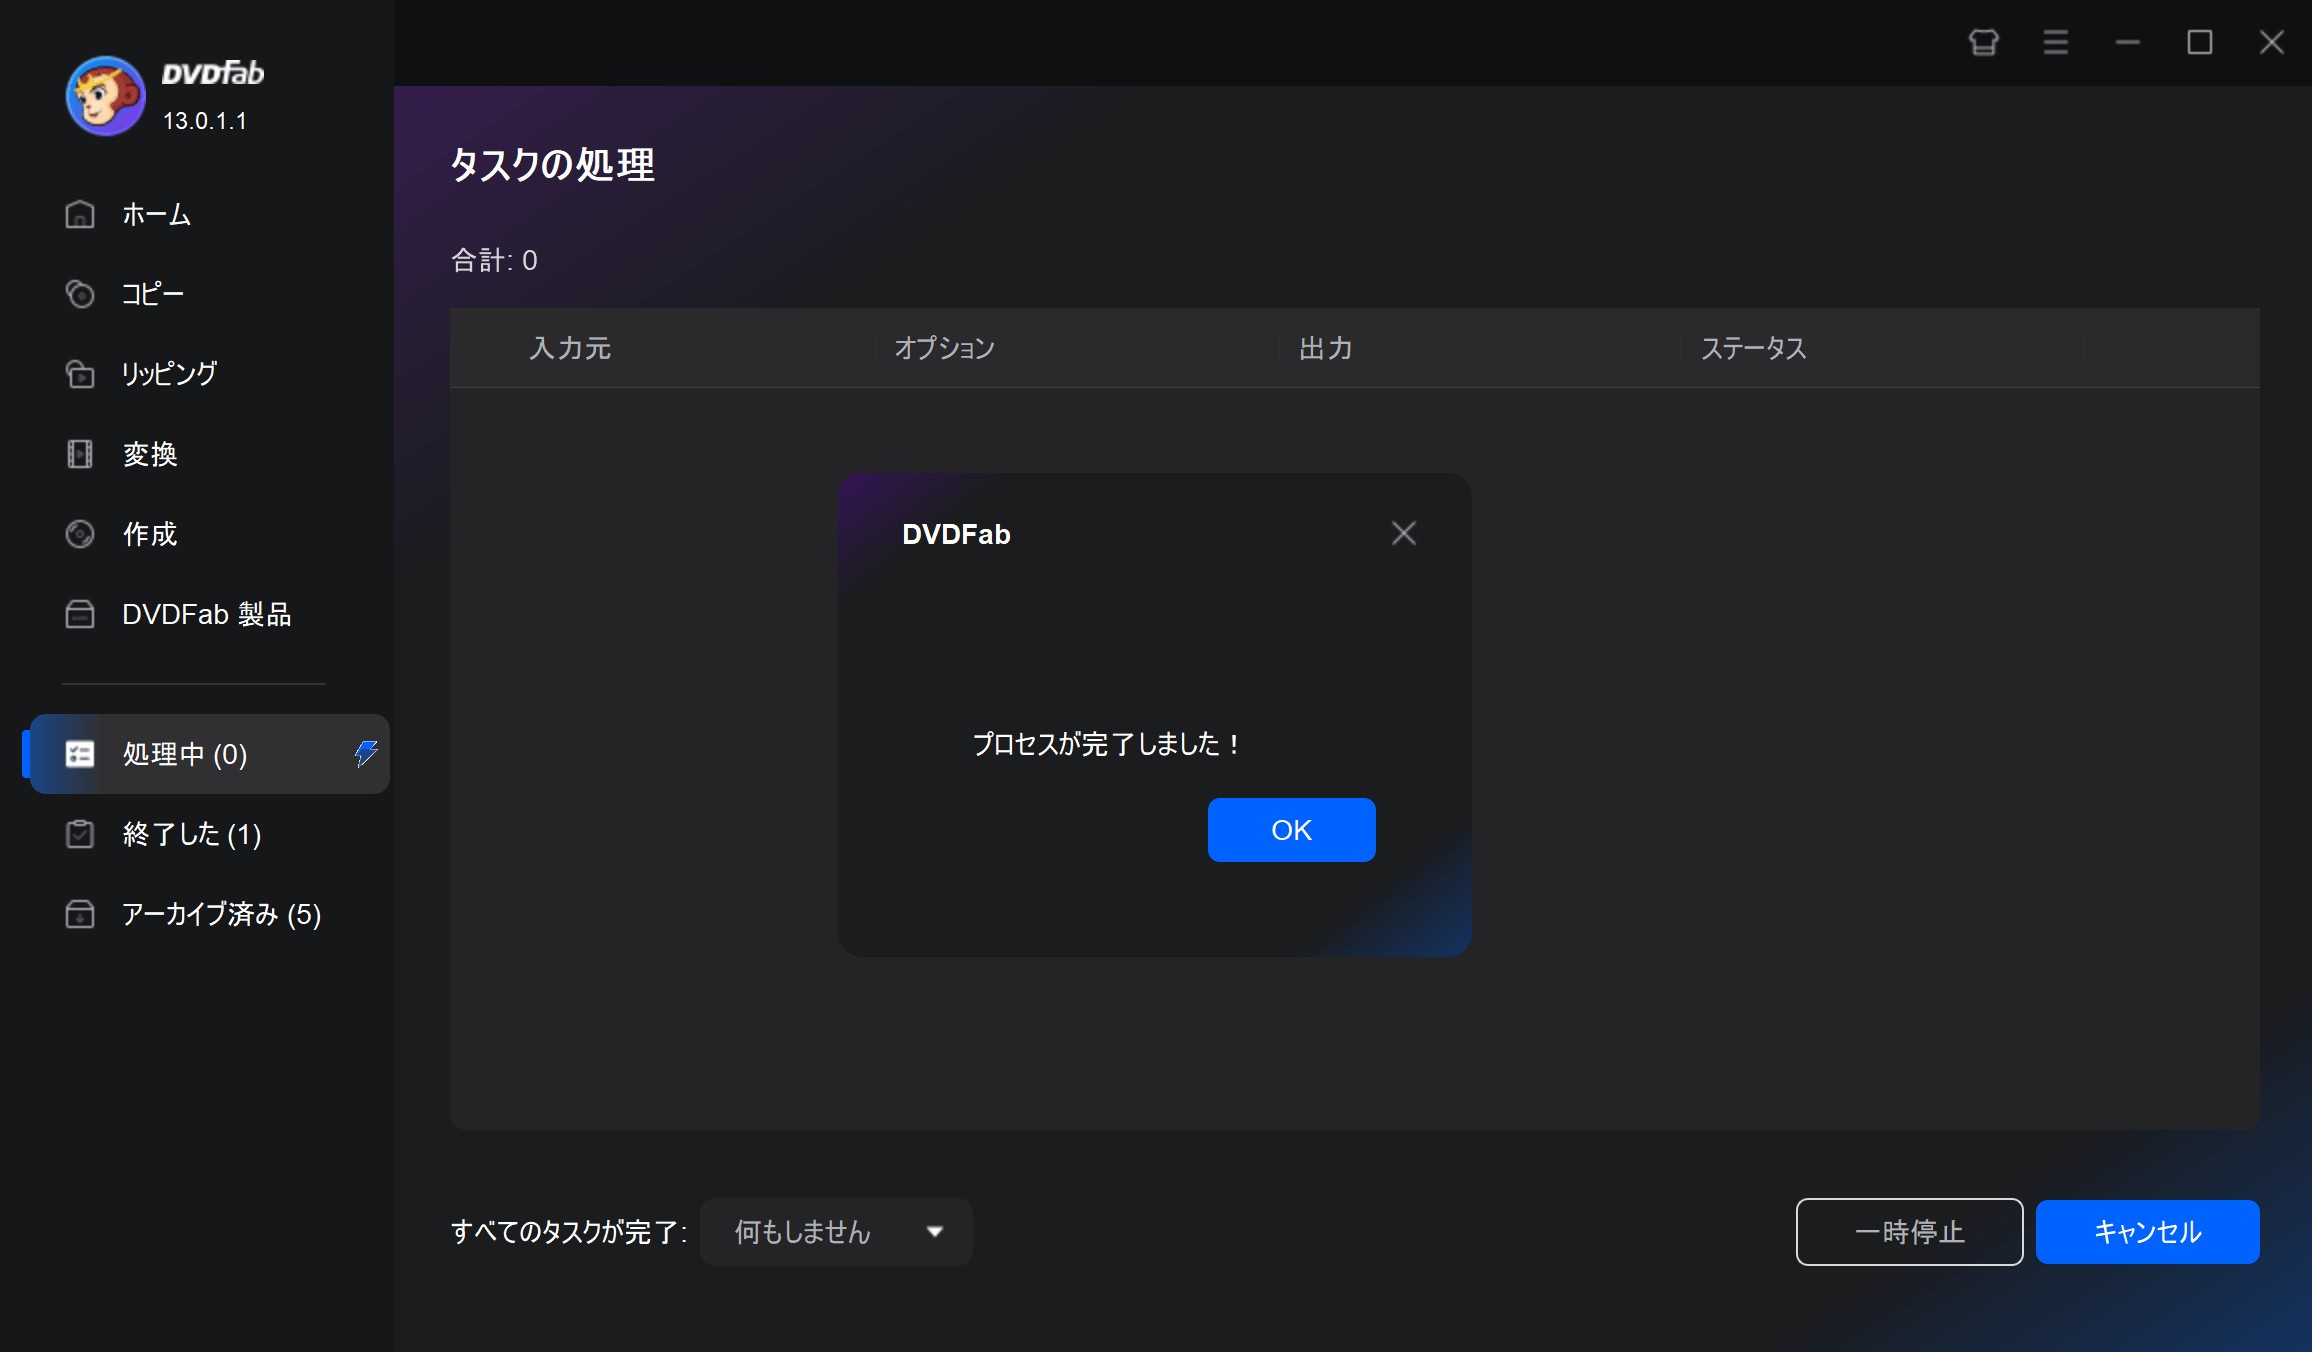Open the 何もしません completion action dropdown

pos(836,1232)
